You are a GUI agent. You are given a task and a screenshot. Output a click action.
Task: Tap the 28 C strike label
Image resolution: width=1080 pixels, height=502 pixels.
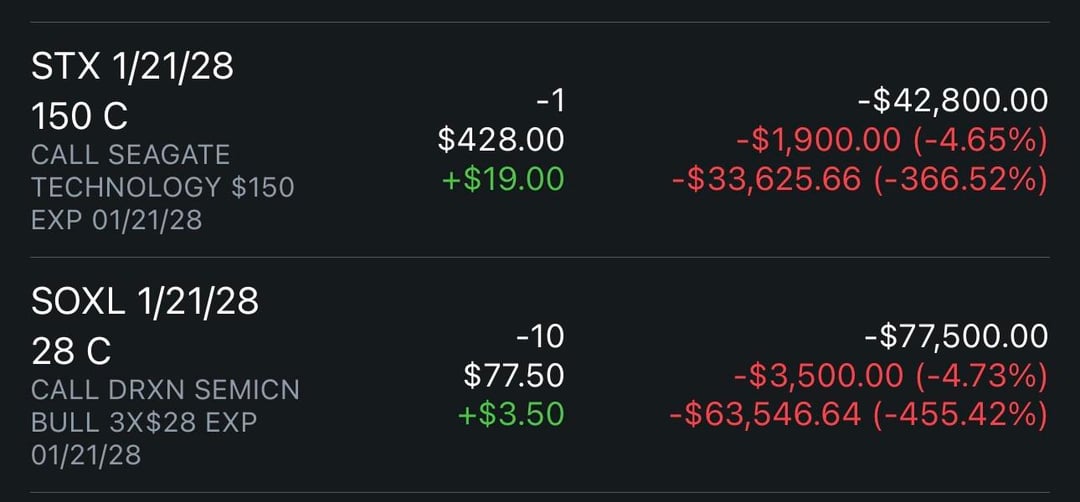pos(71,351)
